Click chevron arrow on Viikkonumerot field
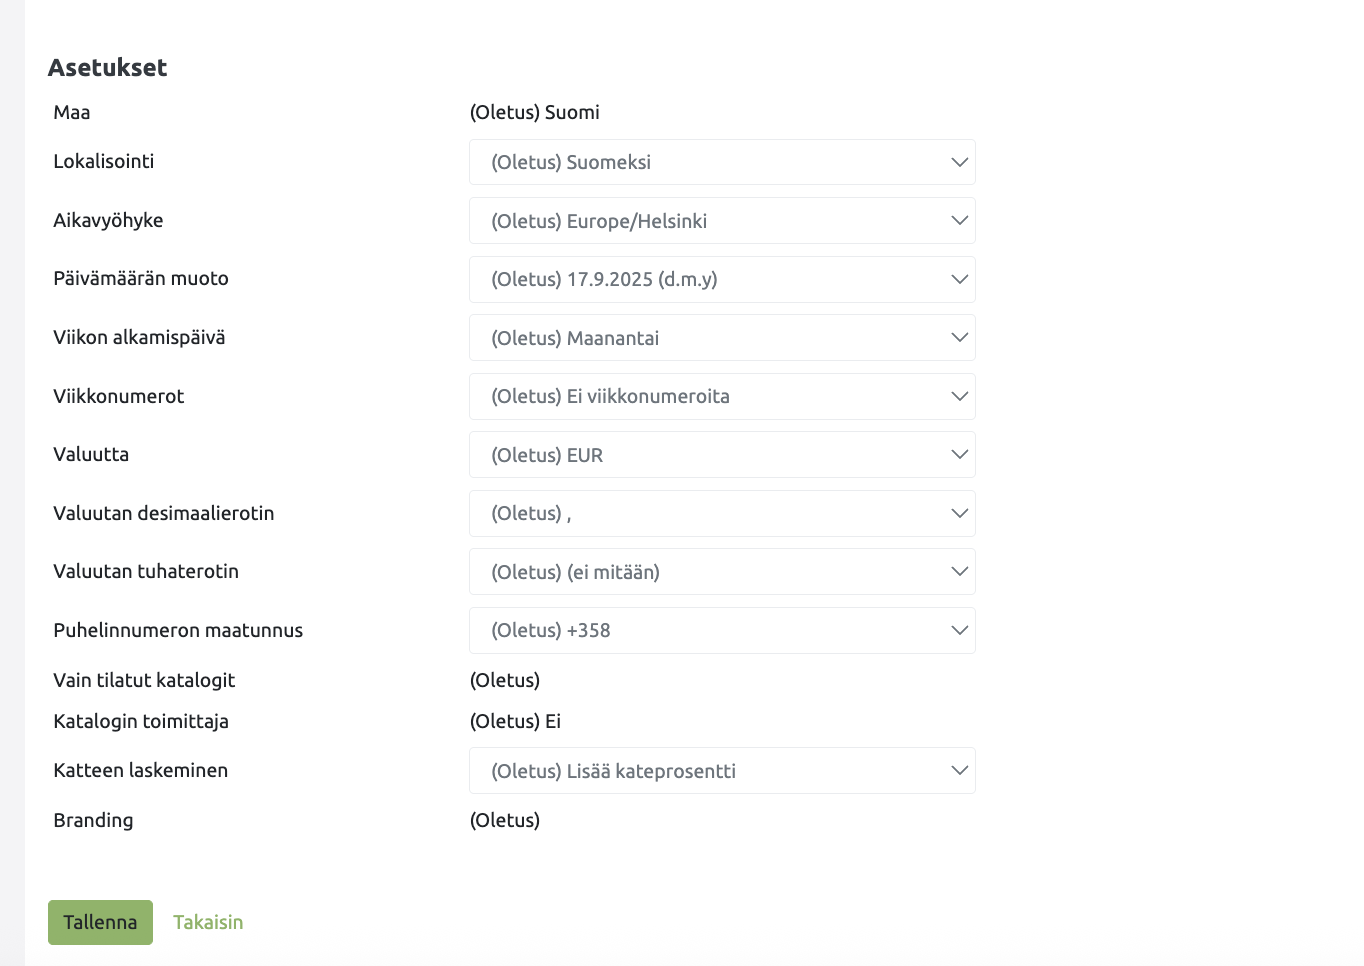The width and height of the screenshot is (1364, 966). (x=959, y=396)
